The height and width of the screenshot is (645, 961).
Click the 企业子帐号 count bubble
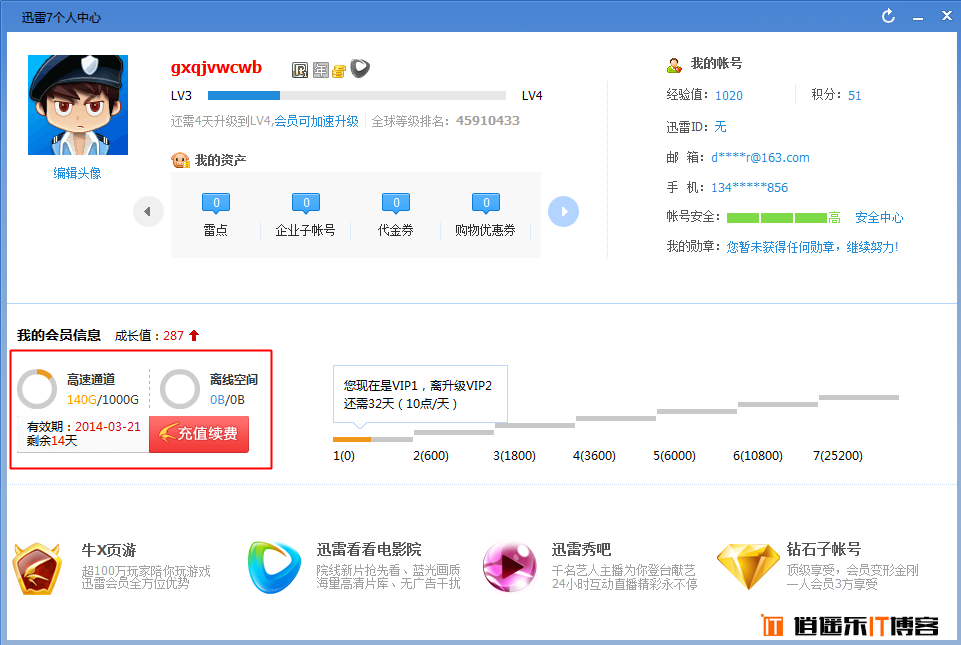point(306,204)
